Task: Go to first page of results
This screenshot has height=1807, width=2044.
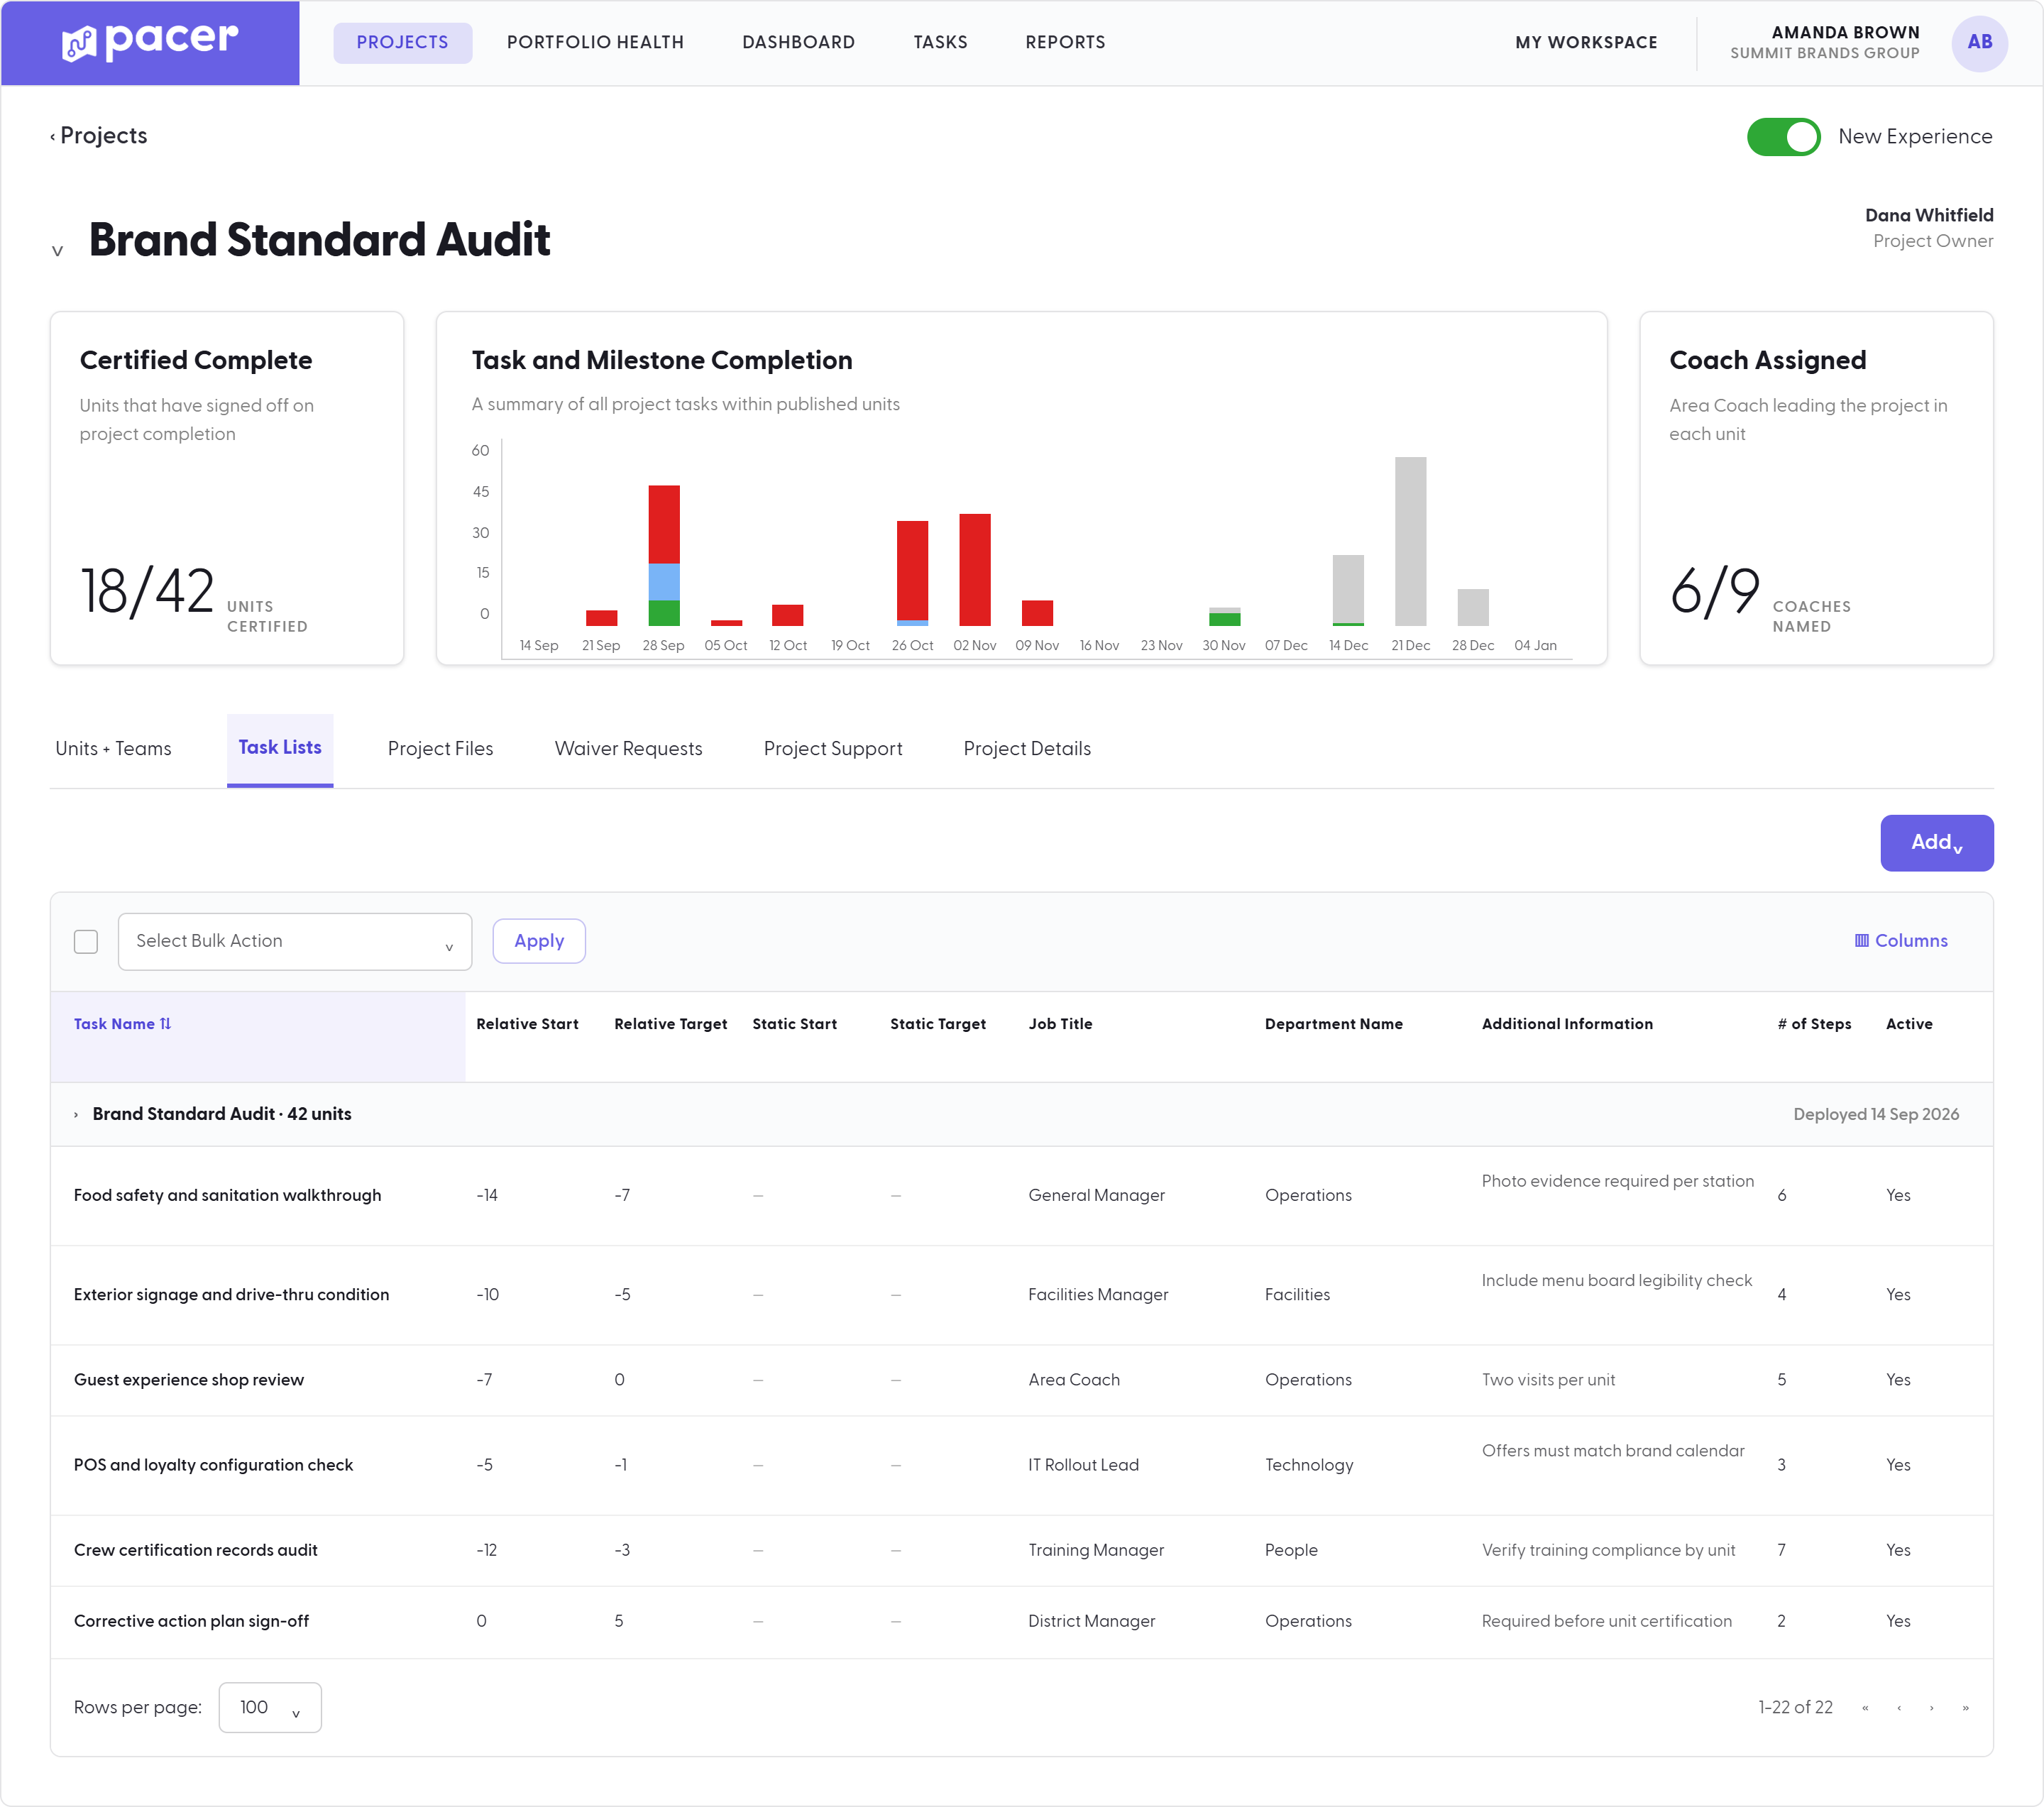Action: [1865, 1707]
